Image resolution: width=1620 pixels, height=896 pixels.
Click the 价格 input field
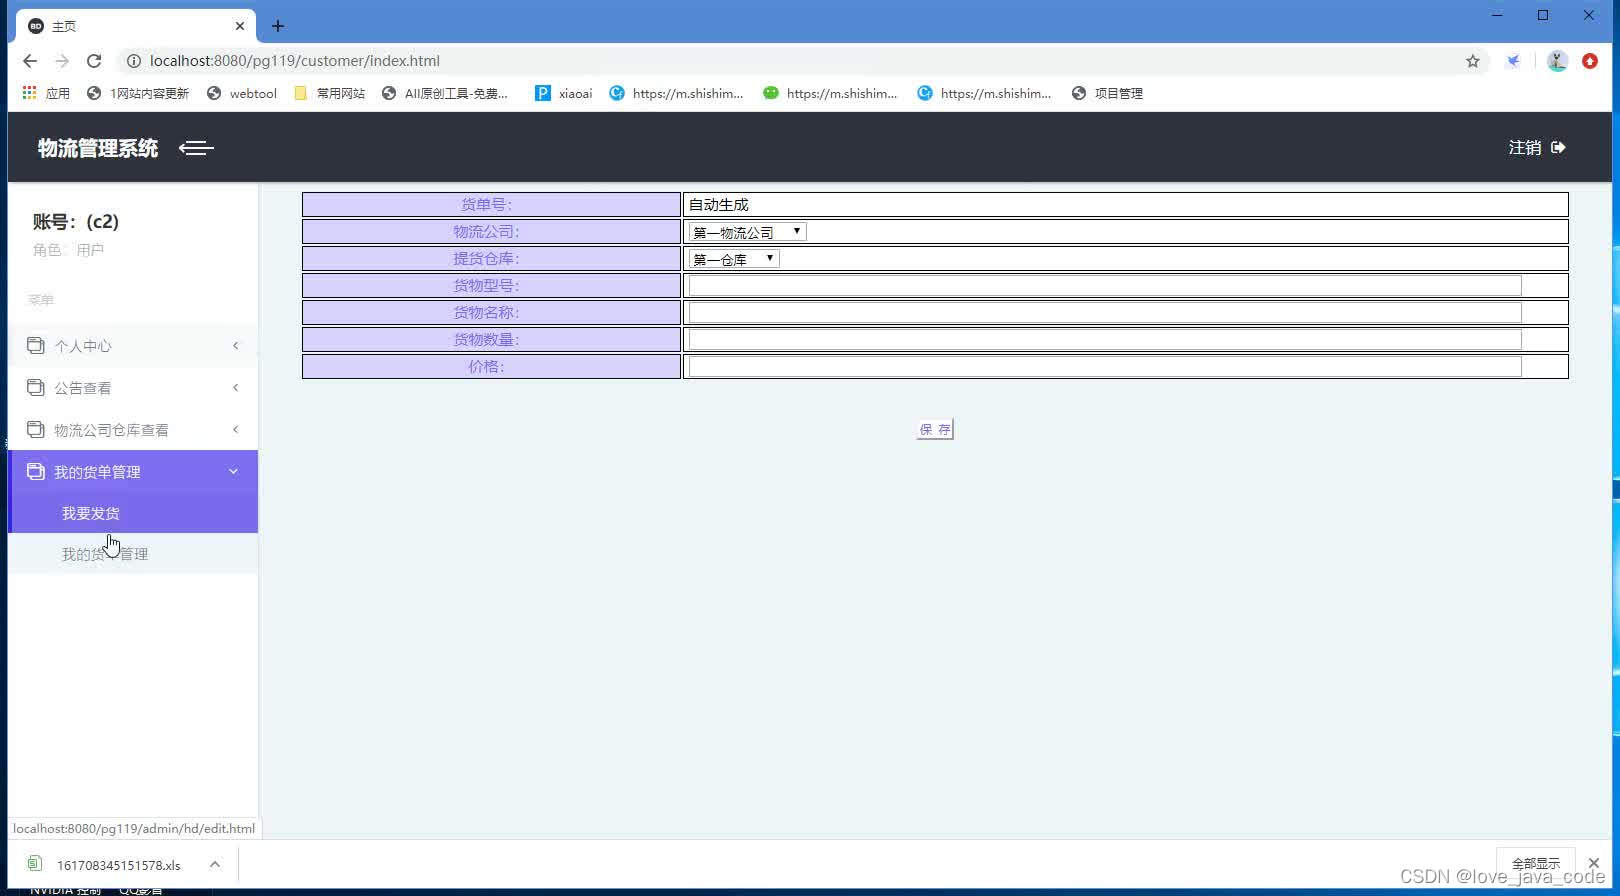click(x=1105, y=367)
